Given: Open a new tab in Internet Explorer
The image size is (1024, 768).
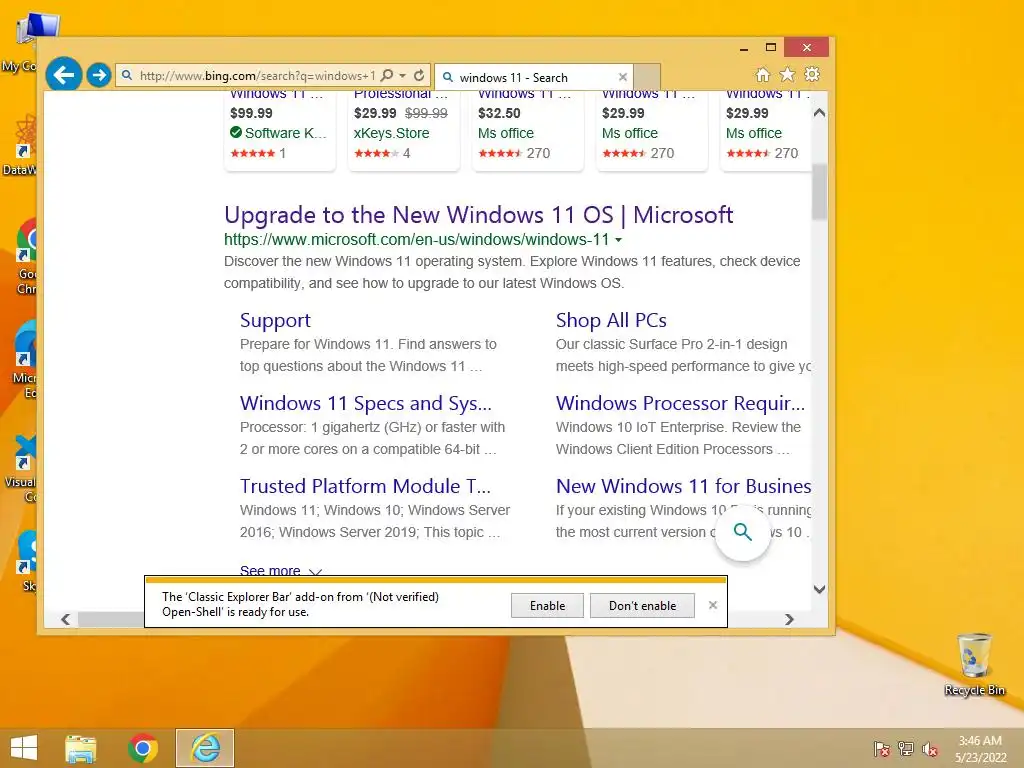Looking at the screenshot, I should [647, 77].
